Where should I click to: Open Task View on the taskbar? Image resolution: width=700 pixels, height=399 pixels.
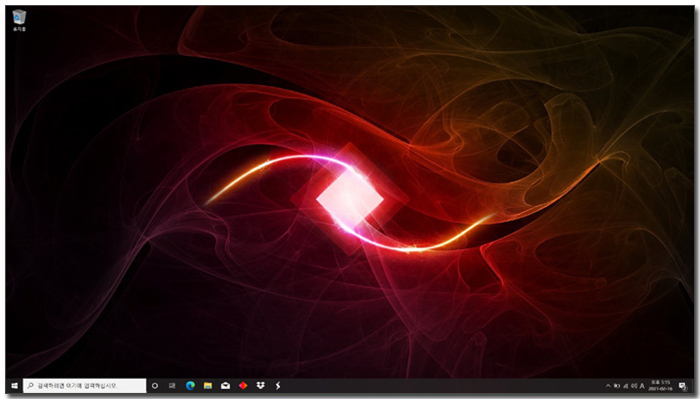click(172, 386)
